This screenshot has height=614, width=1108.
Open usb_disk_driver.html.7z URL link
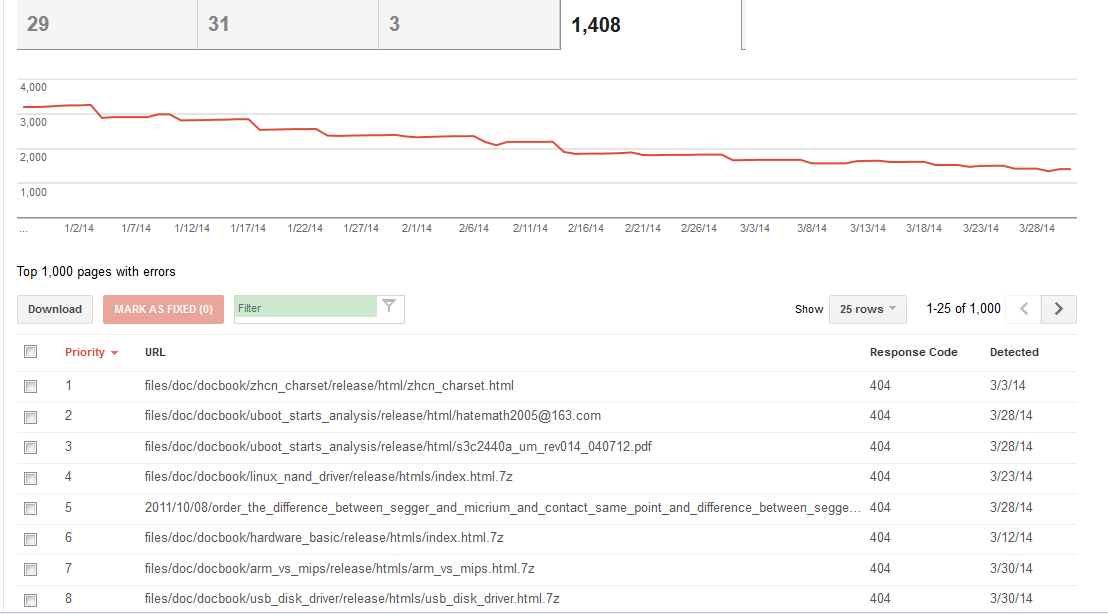(352, 598)
